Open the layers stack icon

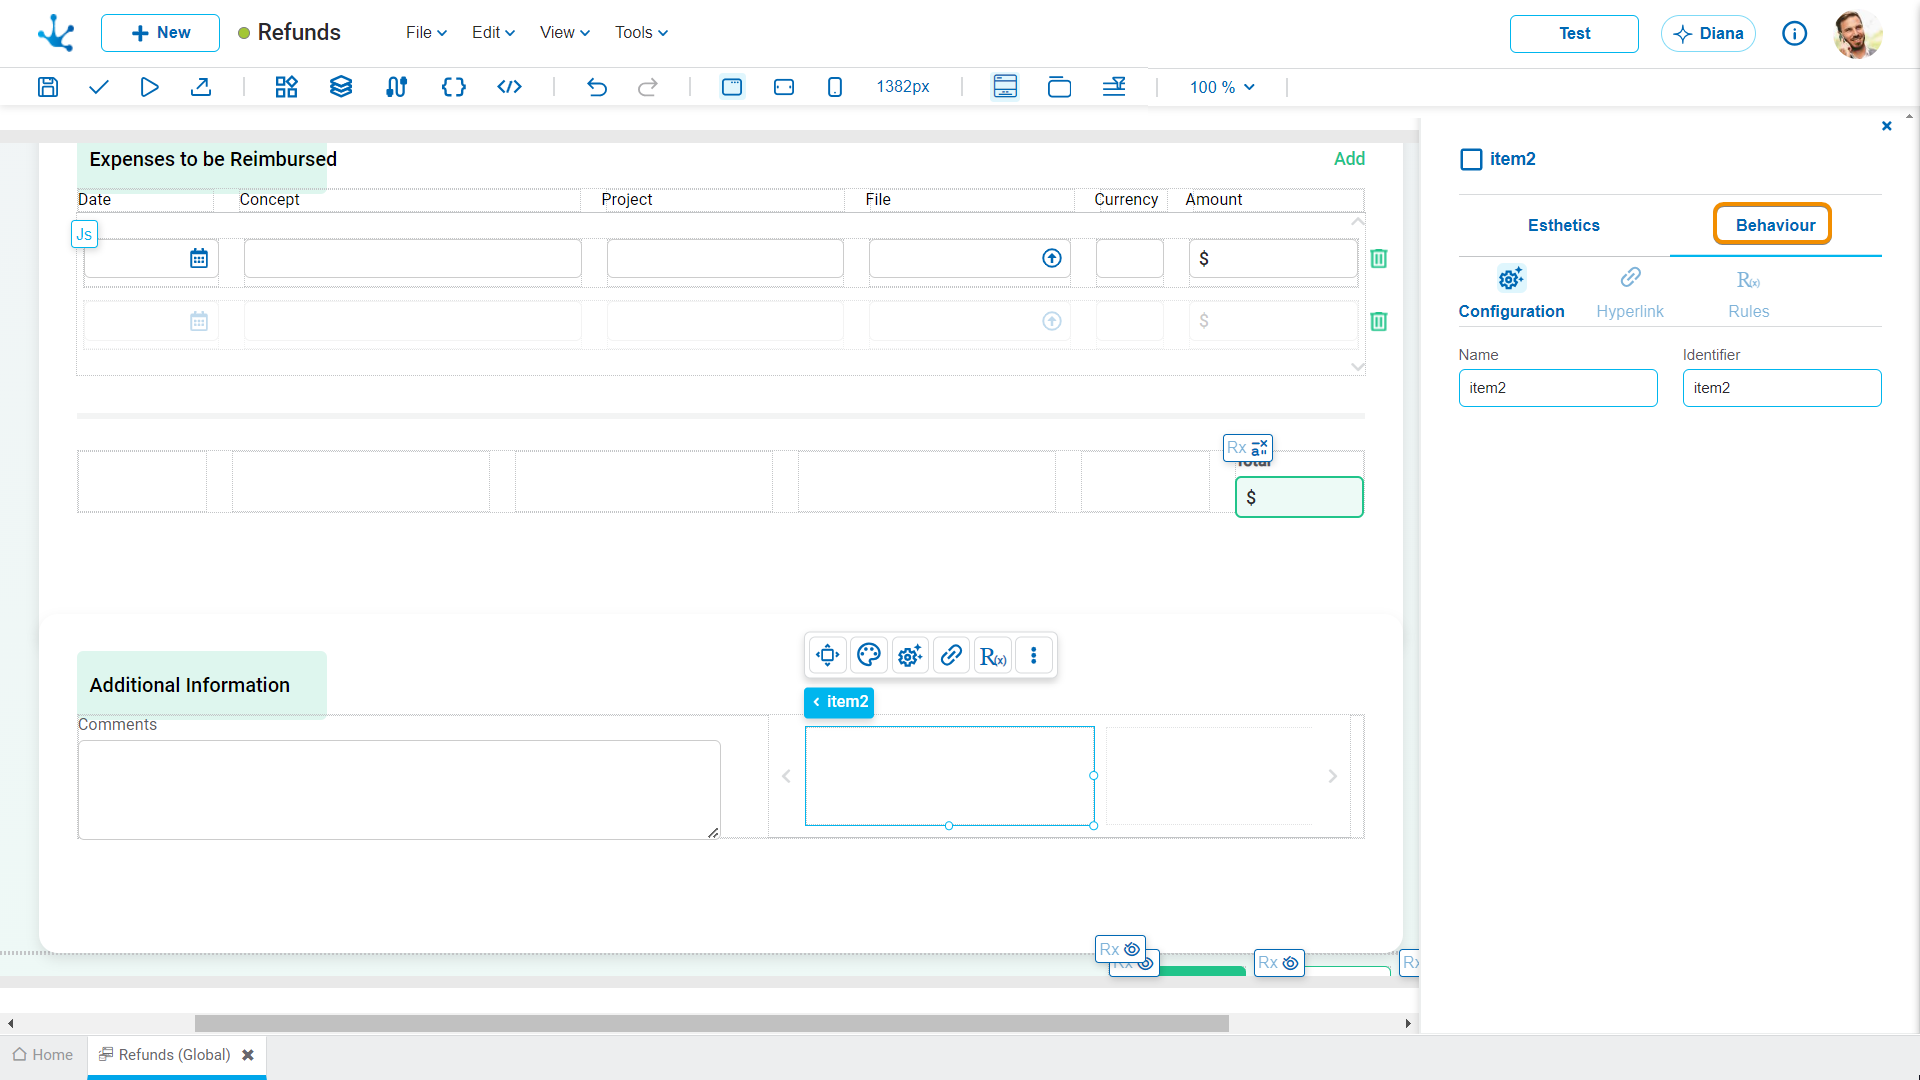coord(341,87)
